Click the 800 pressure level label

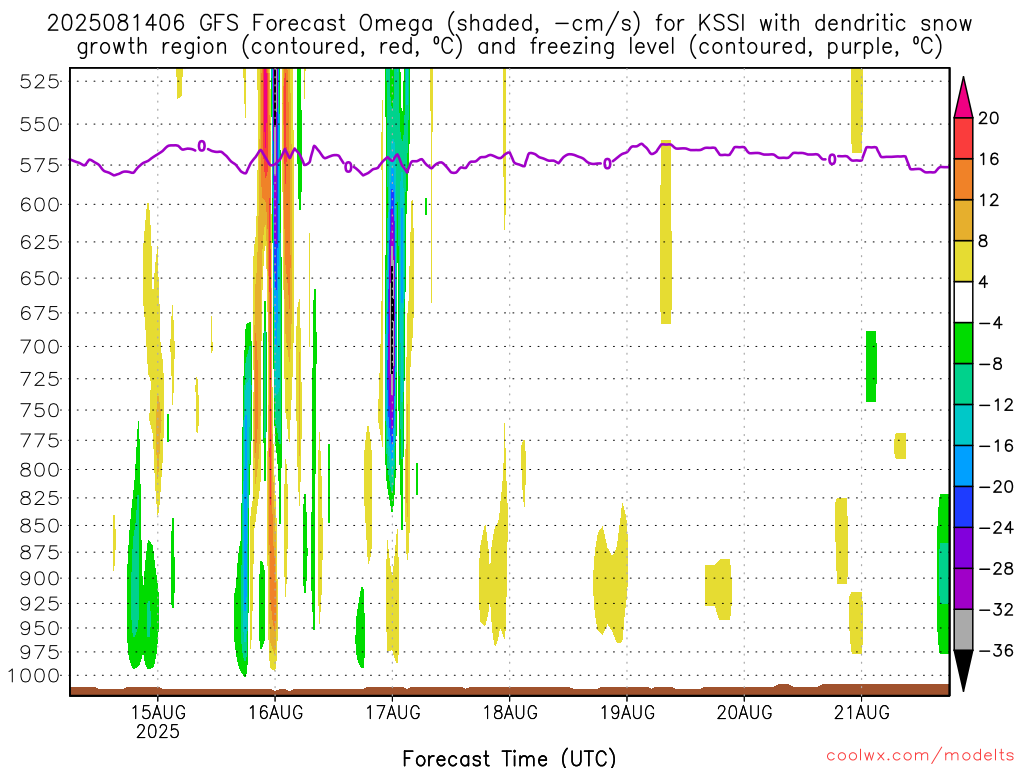[x=39, y=470]
